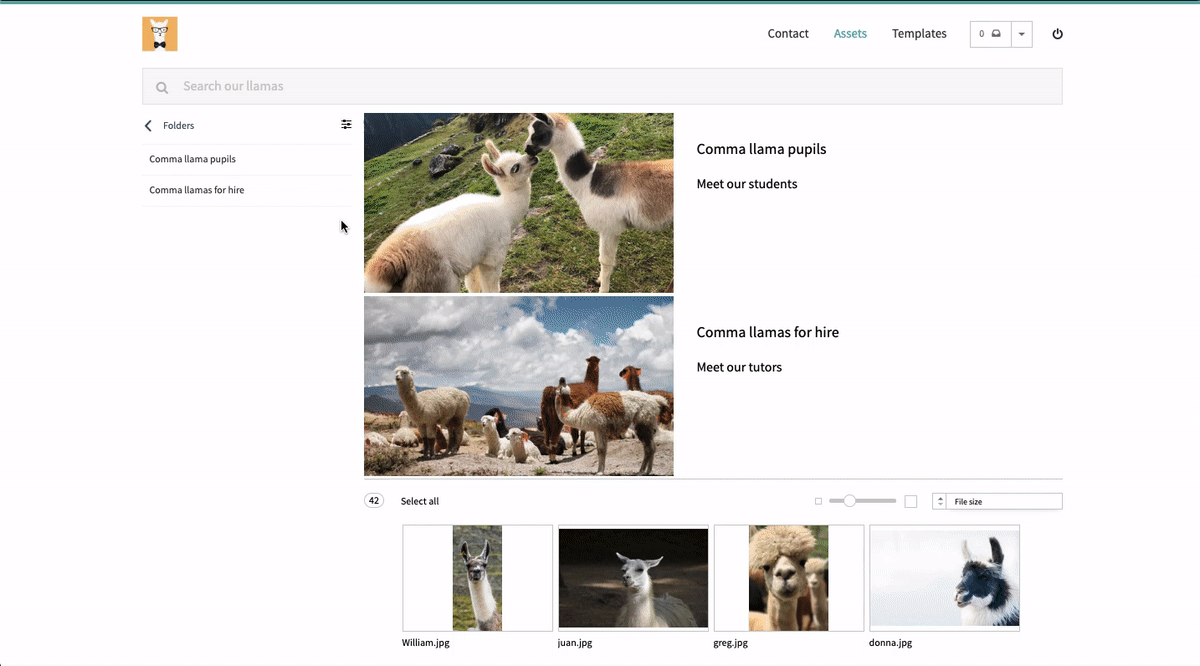Open the Contact menu item

[788, 34]
